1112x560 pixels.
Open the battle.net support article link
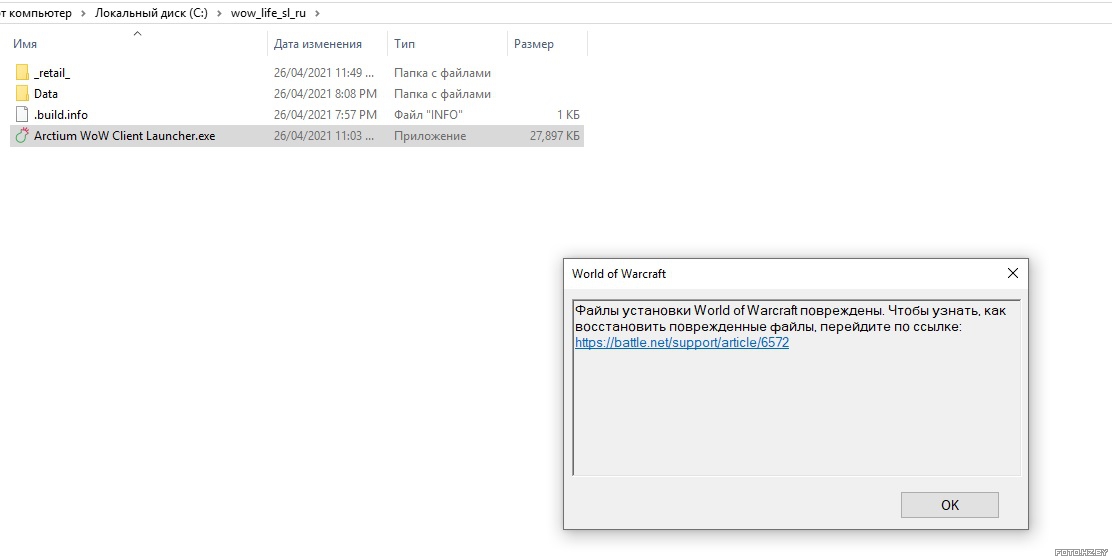[682, 343]
